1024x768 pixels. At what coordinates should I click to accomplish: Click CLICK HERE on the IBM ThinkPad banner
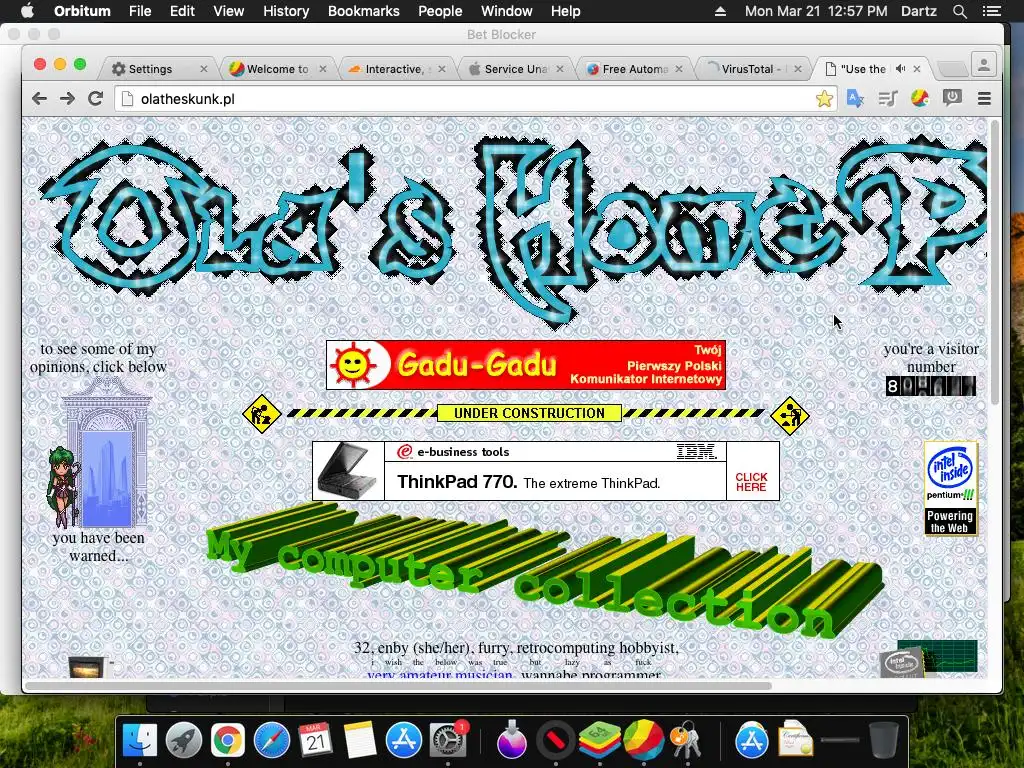tap(752, 482)
